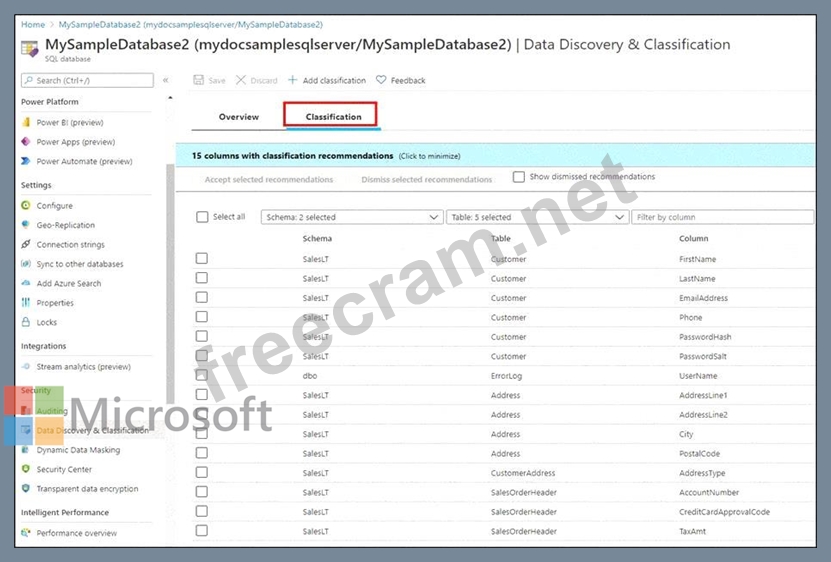Click Accept selected recommendations button

(x=269, y=179)
